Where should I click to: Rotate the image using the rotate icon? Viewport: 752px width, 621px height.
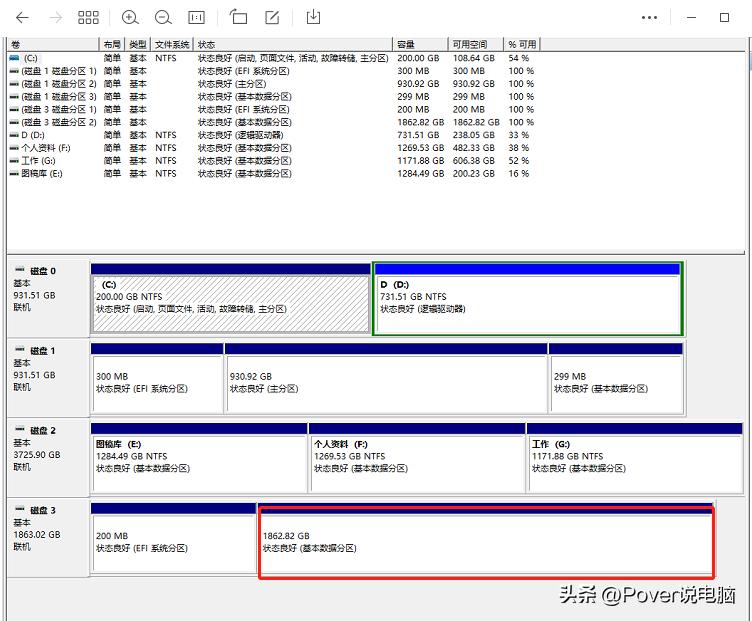(238, 17)
